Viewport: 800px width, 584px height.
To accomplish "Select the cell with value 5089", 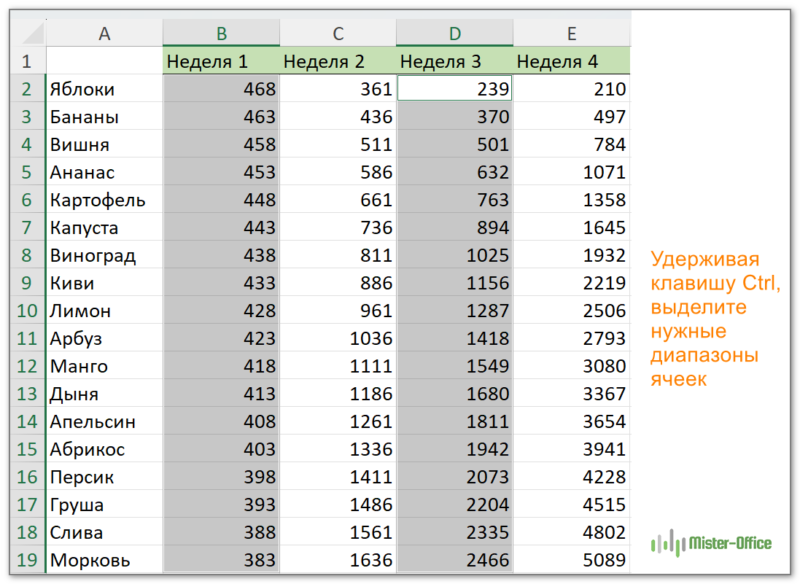I will (x=571, y=560).
